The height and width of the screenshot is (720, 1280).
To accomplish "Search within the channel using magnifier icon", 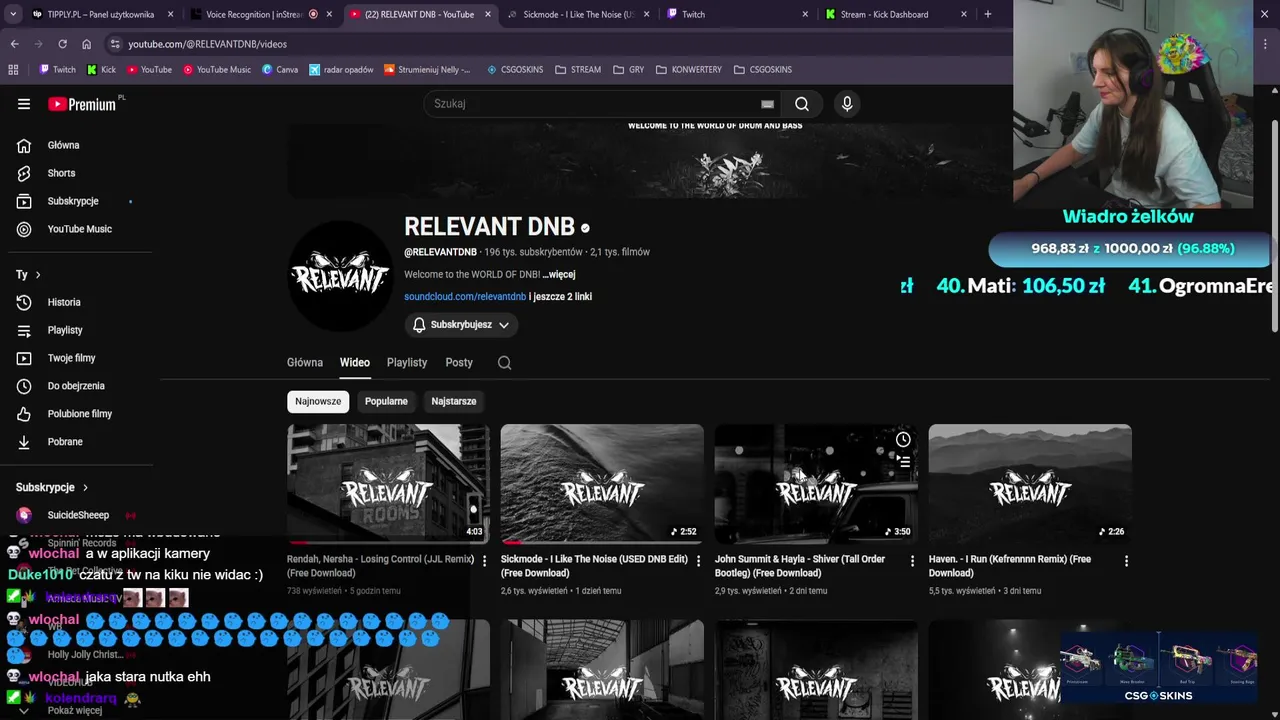I will pyautogui.click(x=505, y=363).
